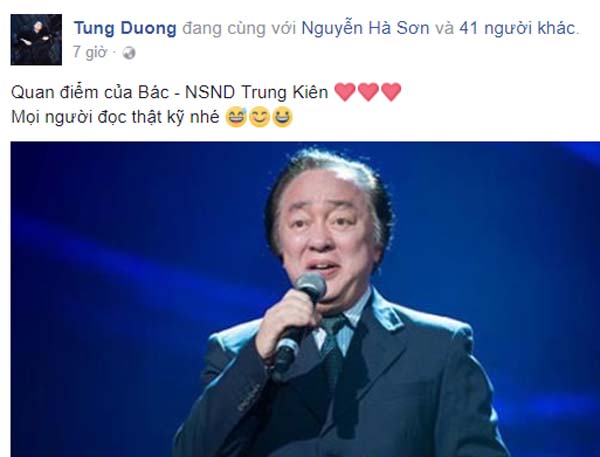This screenshot has height=457, width=600.
Task: Show the 41 người khác tagged list
Action: click(x=517, y=28)
